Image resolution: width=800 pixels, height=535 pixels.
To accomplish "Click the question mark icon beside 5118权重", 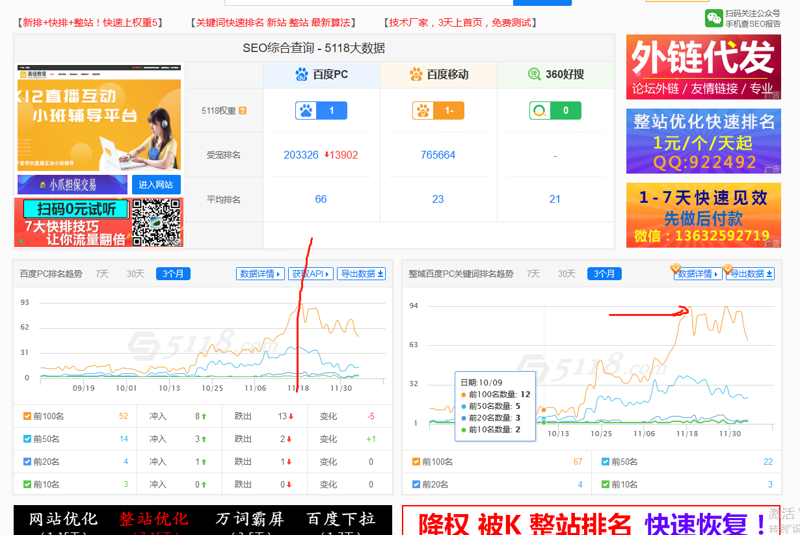I will coord(243,111).
